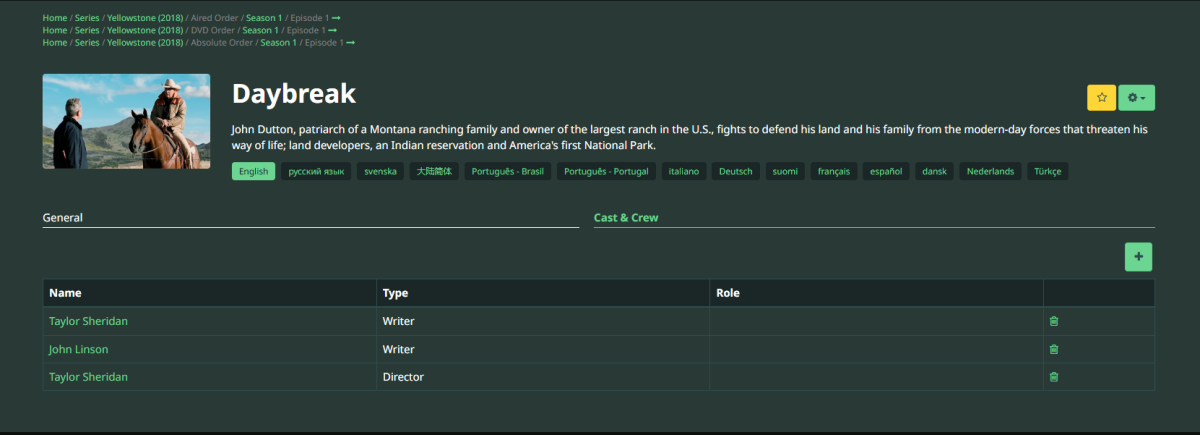Image resolution: width=1200 pixels, height=435 pixels.
Task: Open the gear settings dropdown
Action: pos(1136,98)
